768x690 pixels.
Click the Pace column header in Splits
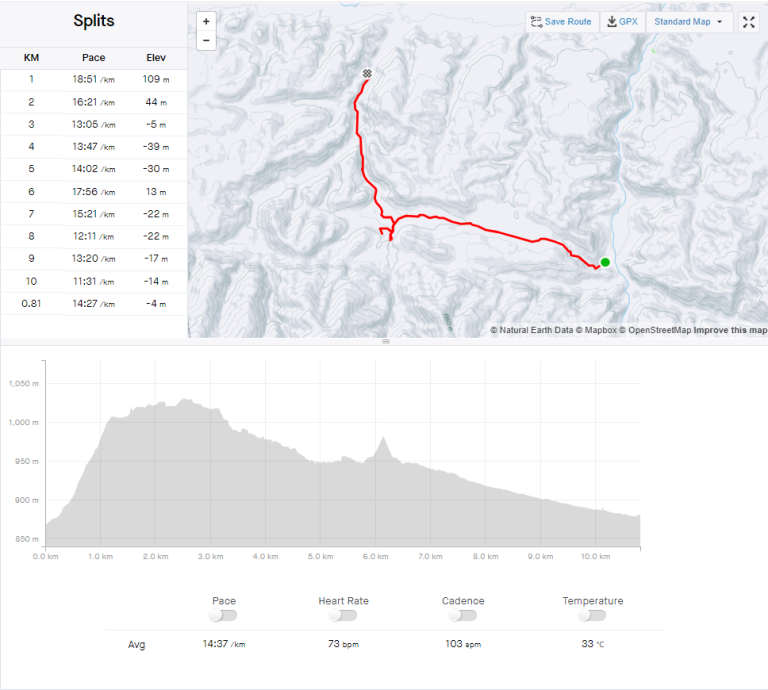94,58
